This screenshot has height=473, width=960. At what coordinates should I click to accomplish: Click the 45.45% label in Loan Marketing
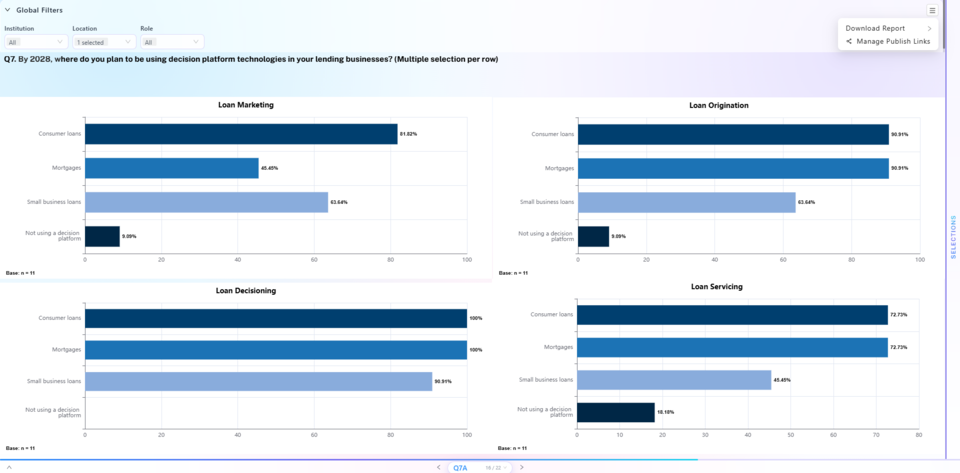click(269, 168)
